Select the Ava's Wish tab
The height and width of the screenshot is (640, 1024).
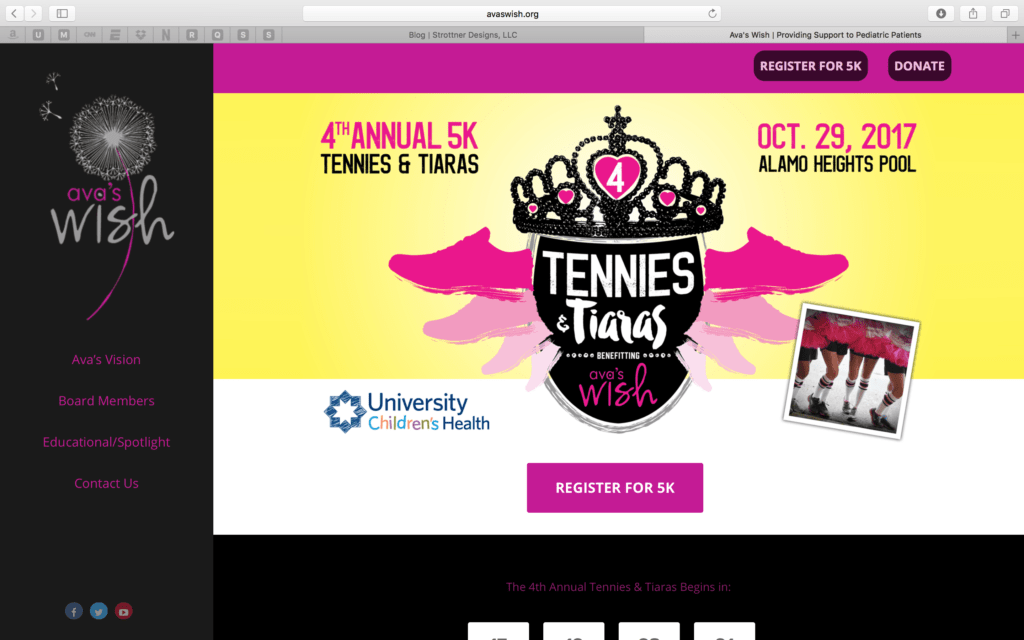click(825, 35)
